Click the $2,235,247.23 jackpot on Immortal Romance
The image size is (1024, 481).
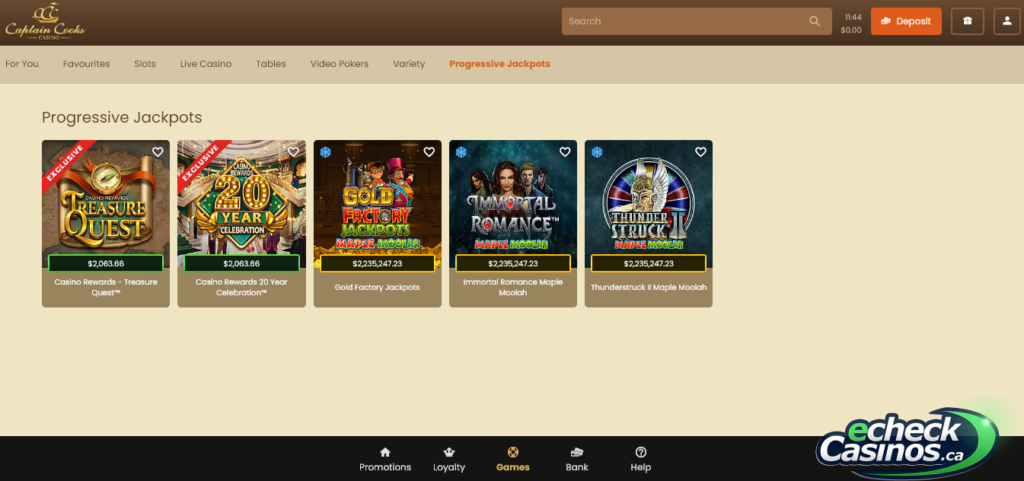pyautogui.click(x=513, y=264)
